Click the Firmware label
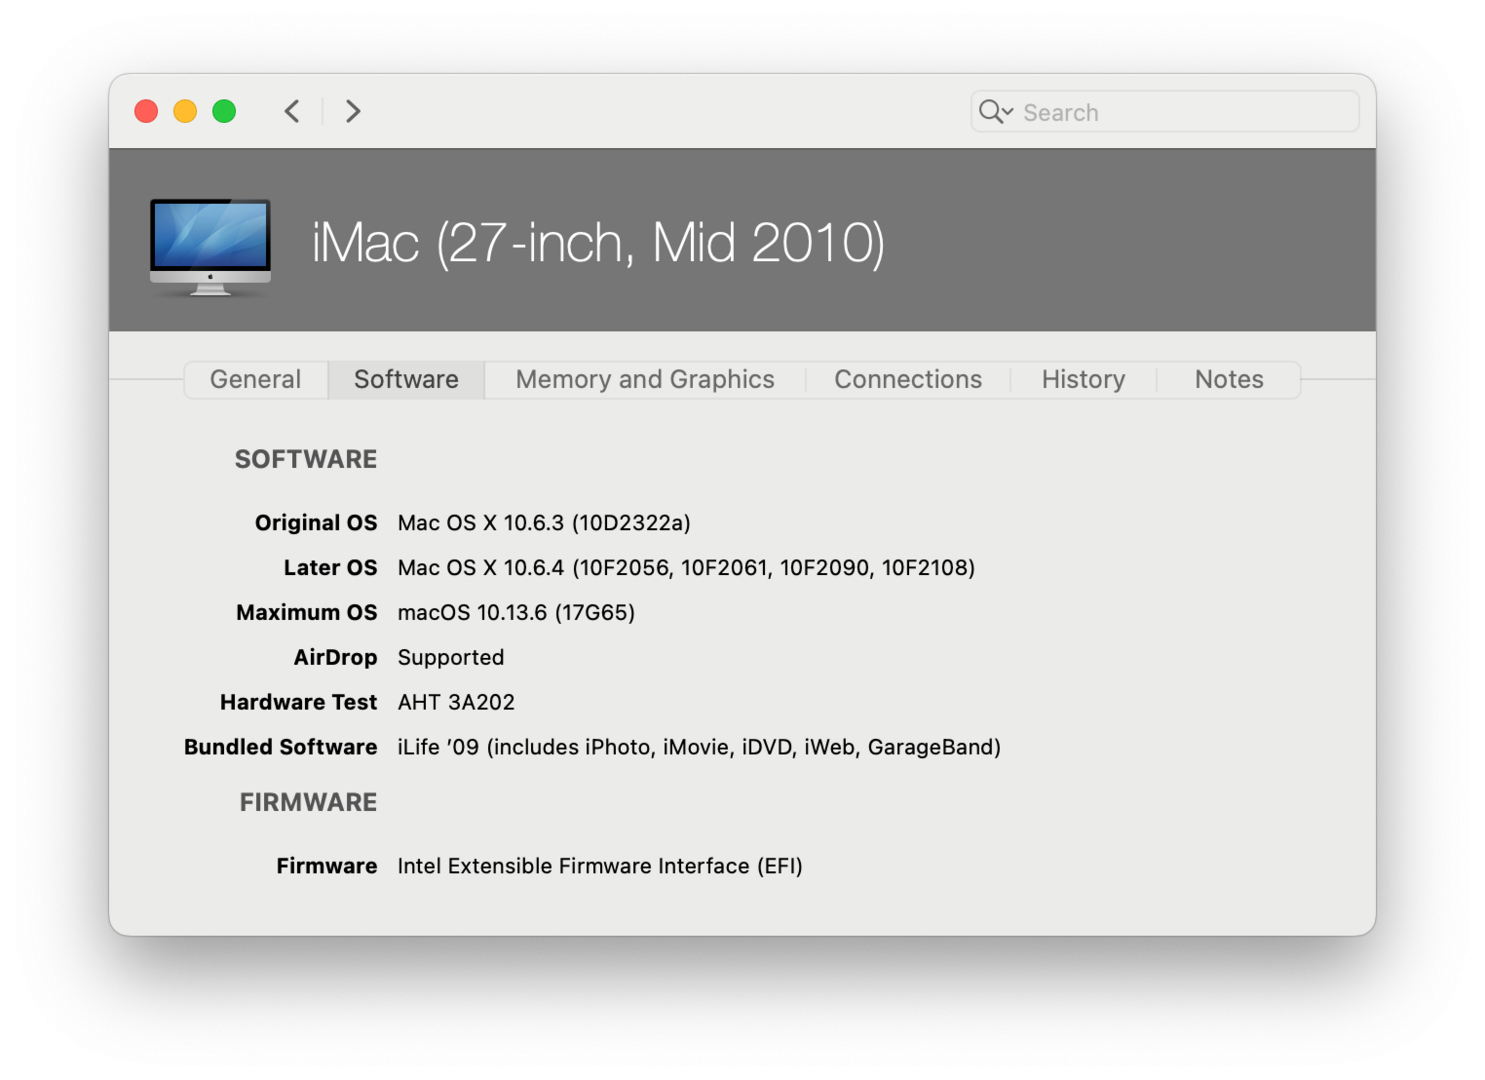The height and width of the screenshot is (1080, 1485). 327,866
